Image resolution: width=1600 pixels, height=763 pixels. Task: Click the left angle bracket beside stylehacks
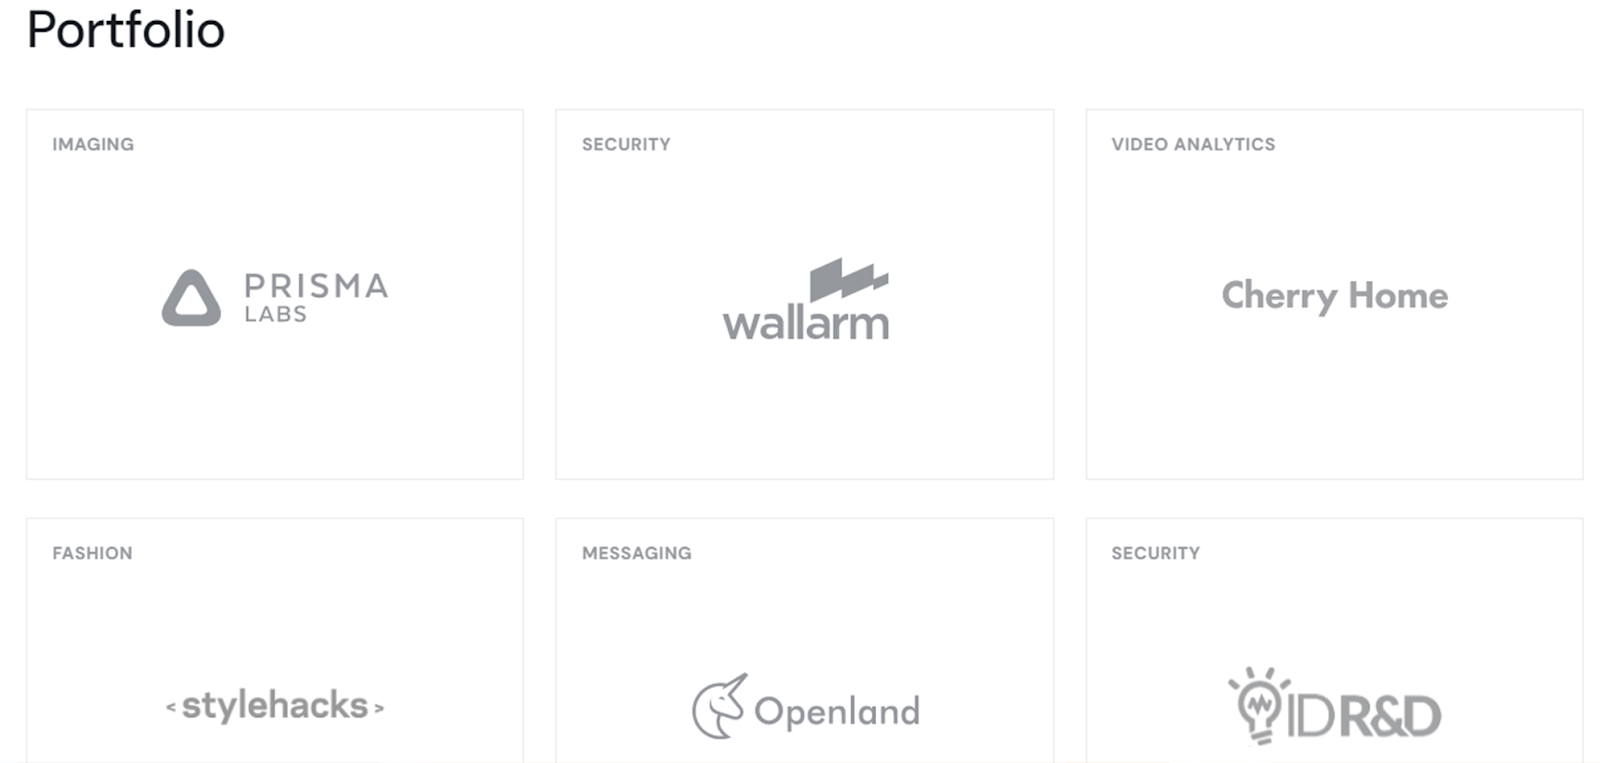(171, 708)
